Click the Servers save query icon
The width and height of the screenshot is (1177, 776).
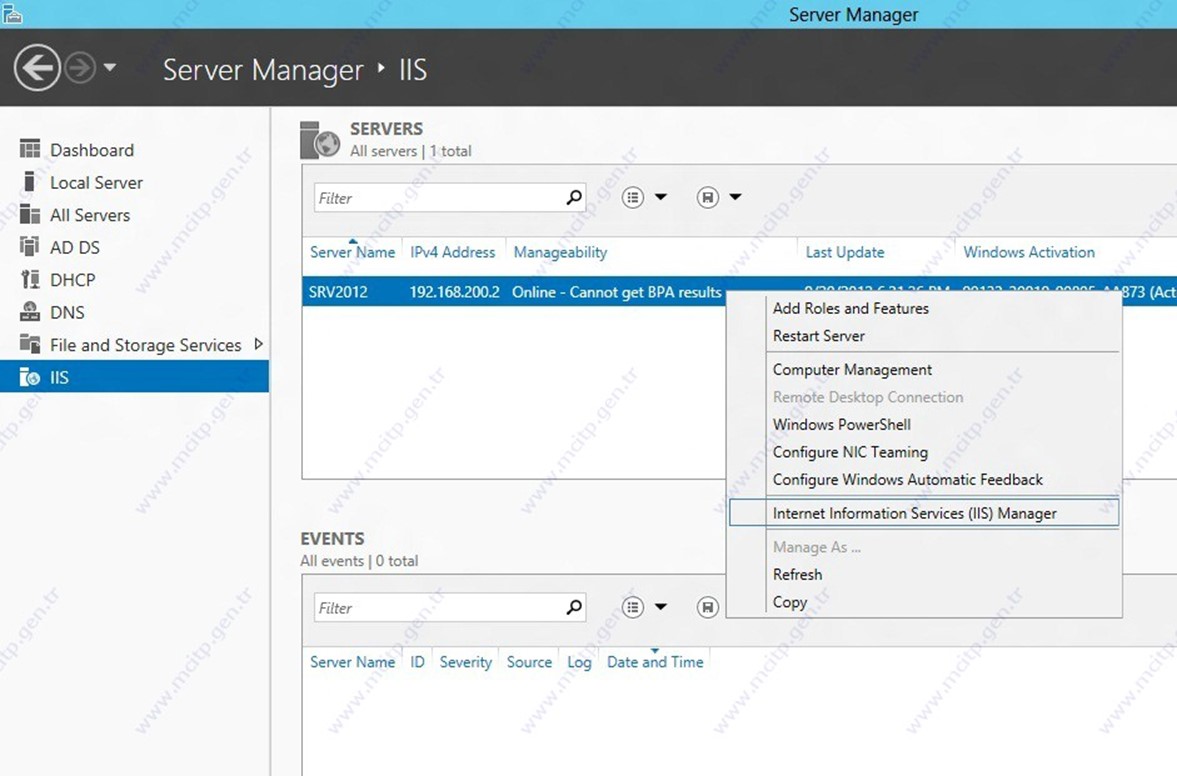(x=707, y=197)
